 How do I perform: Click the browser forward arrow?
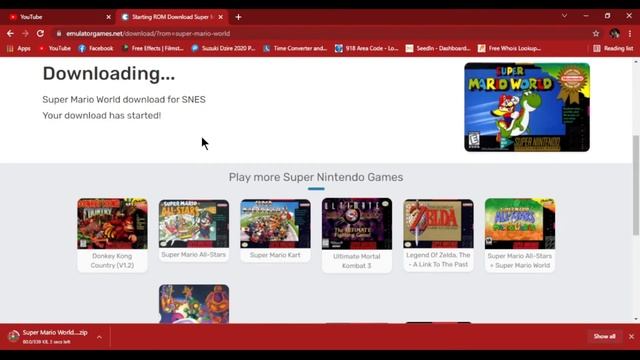click(25, 33)
